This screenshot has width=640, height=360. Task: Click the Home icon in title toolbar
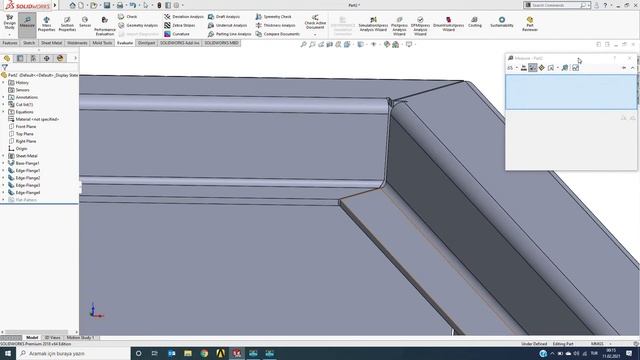(x=72, y=5)
